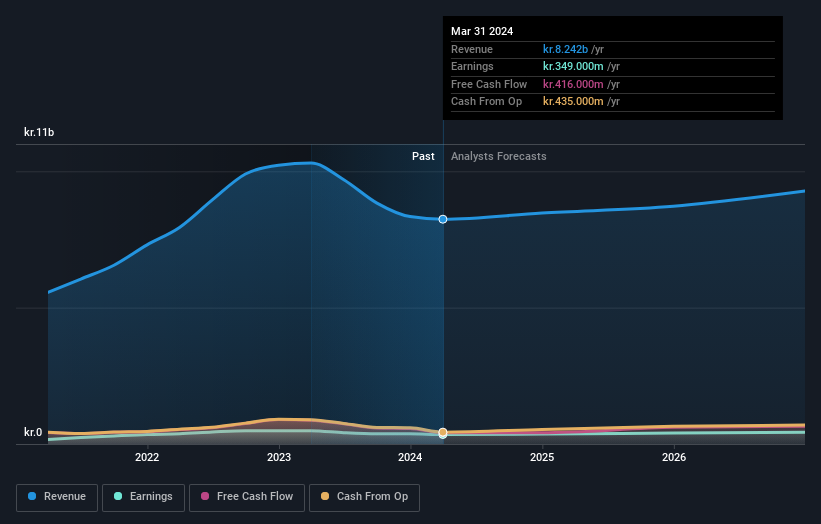Viewport: 821px width, 524px height.
Task: Select the Cash From Op marker at Mar 2024
Action: click(443, 432)
